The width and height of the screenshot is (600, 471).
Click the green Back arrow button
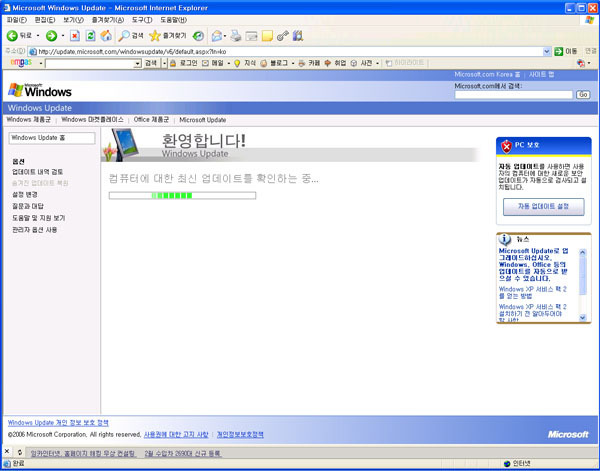point(12,36)
